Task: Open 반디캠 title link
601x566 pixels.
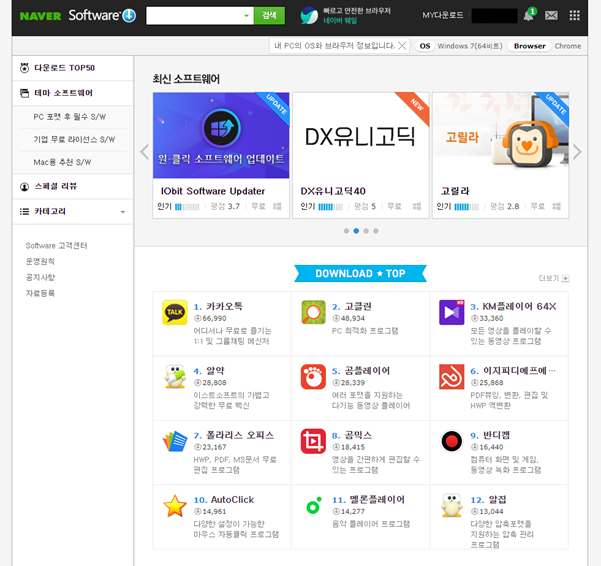Action: [496, 435]
